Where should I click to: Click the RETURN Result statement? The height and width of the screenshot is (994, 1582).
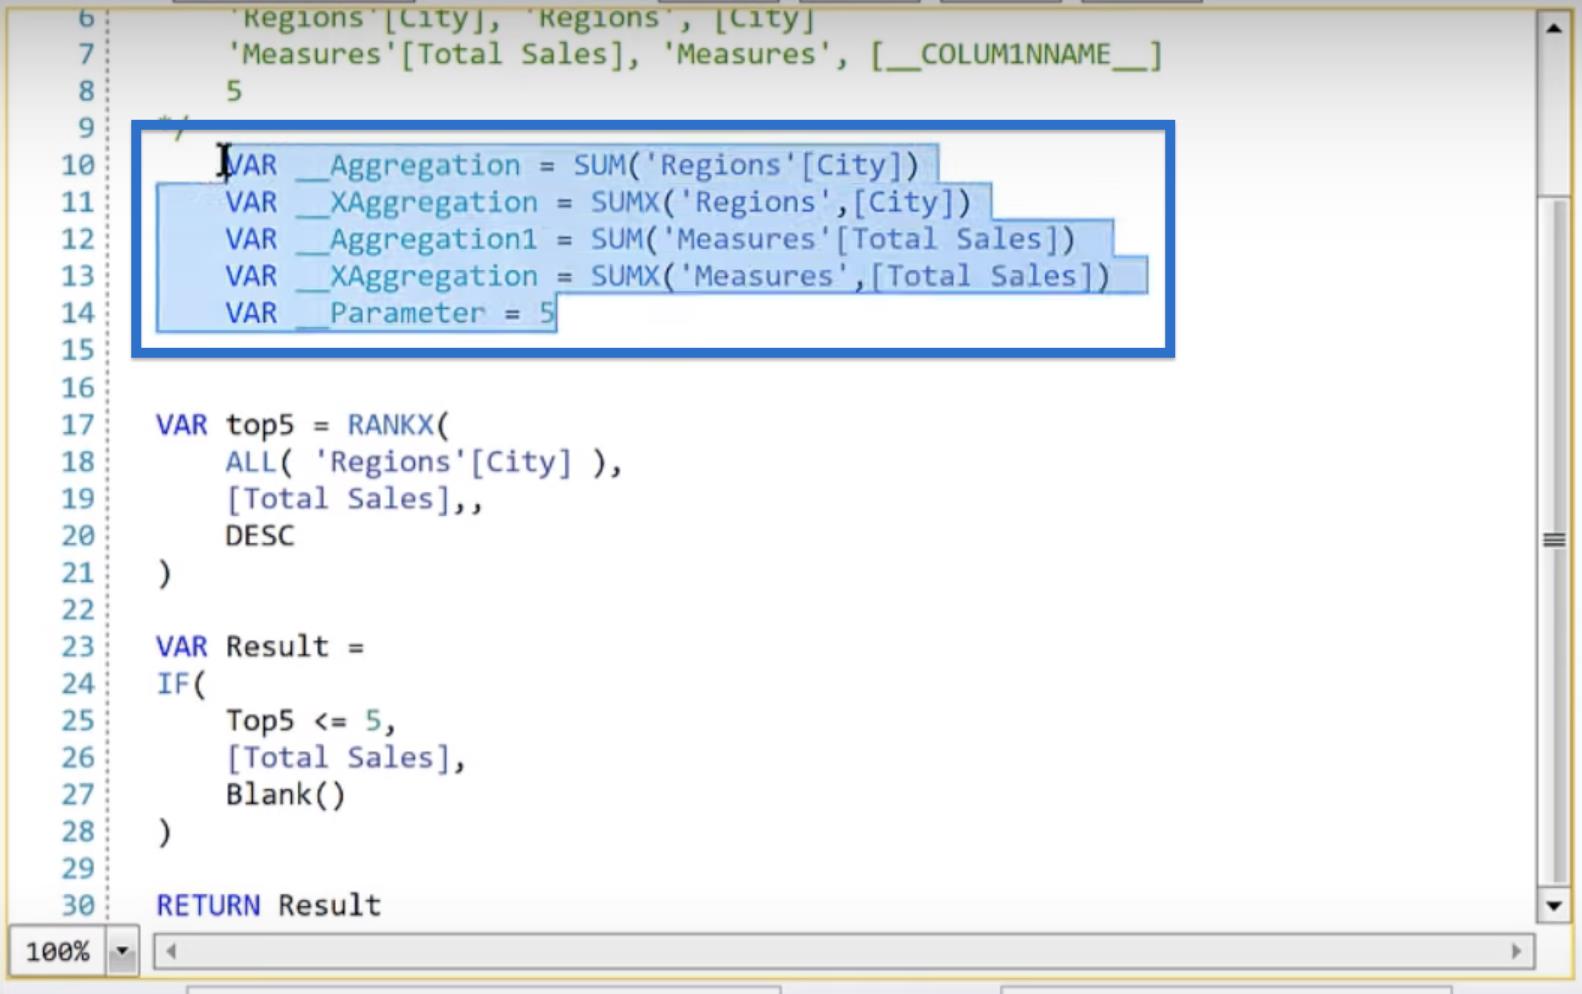pos(268,905)
